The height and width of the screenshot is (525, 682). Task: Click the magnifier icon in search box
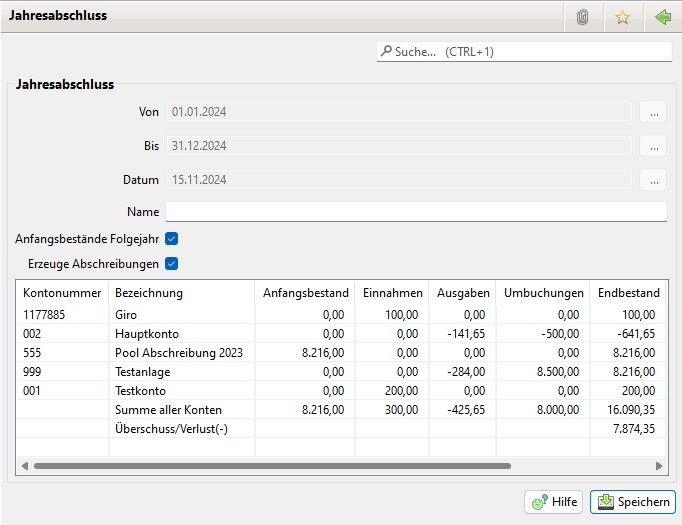(x=386, y=51)
